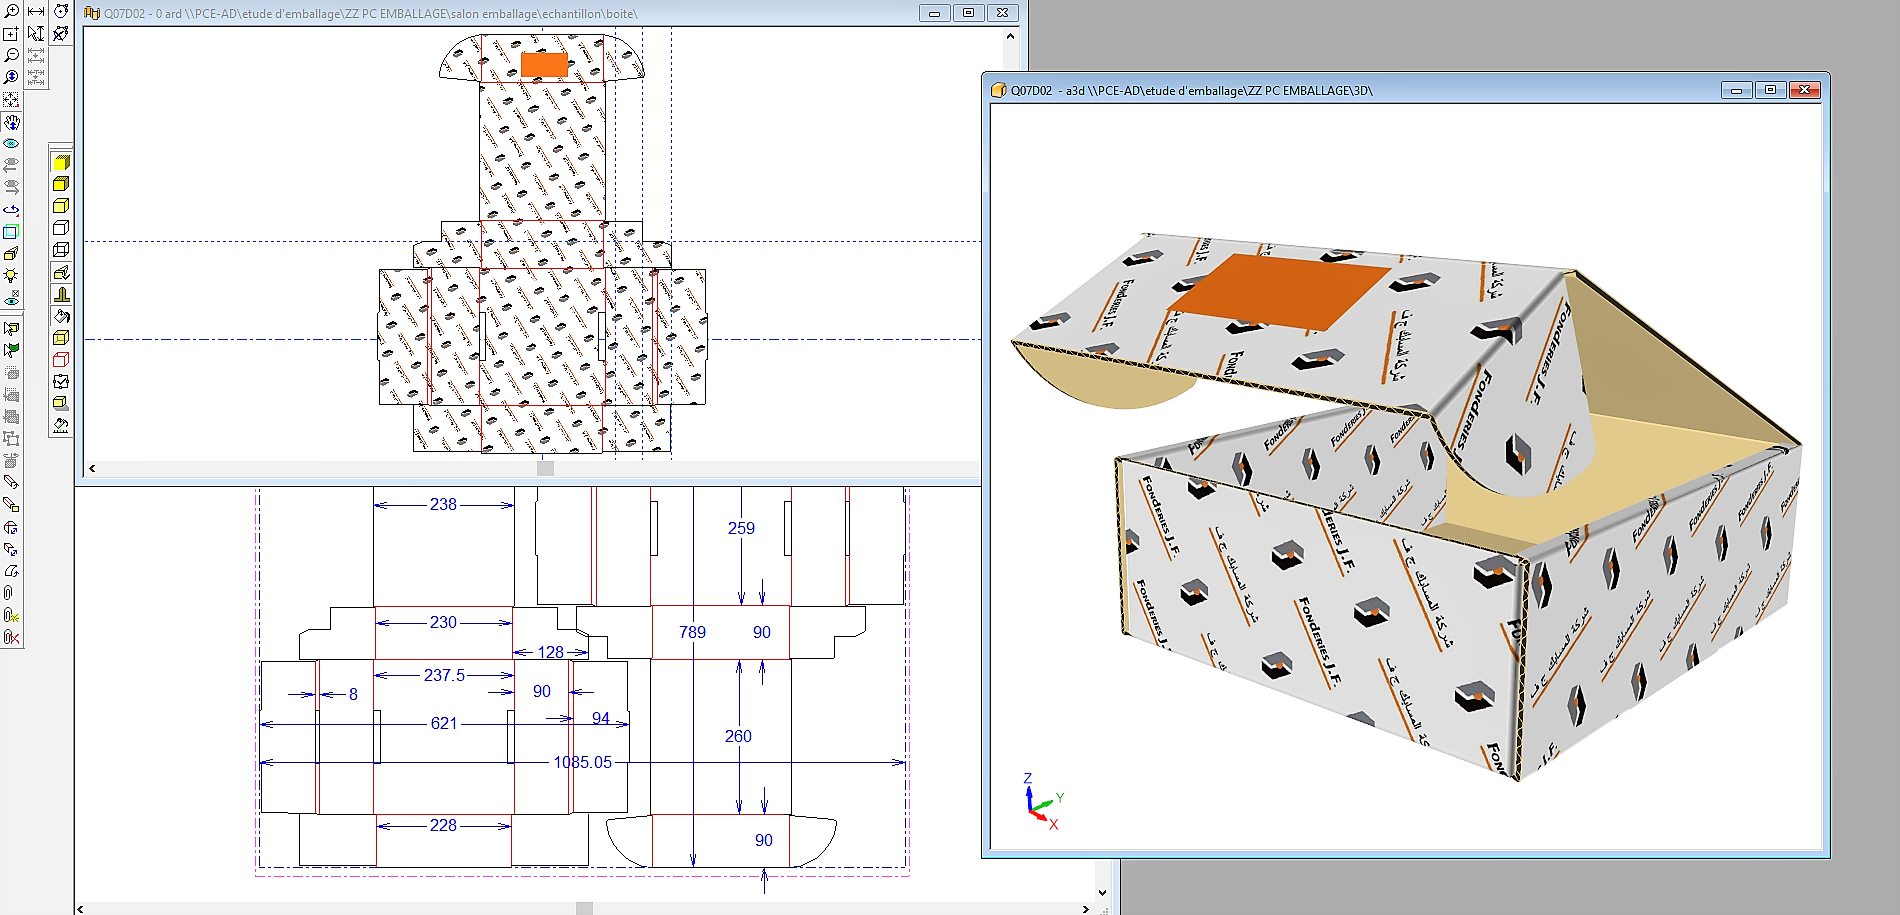Viewport: 1900px width, 915px height.
Task: Choose the horizontal dimension measuring tool
Action: click(x=36, y=11)
